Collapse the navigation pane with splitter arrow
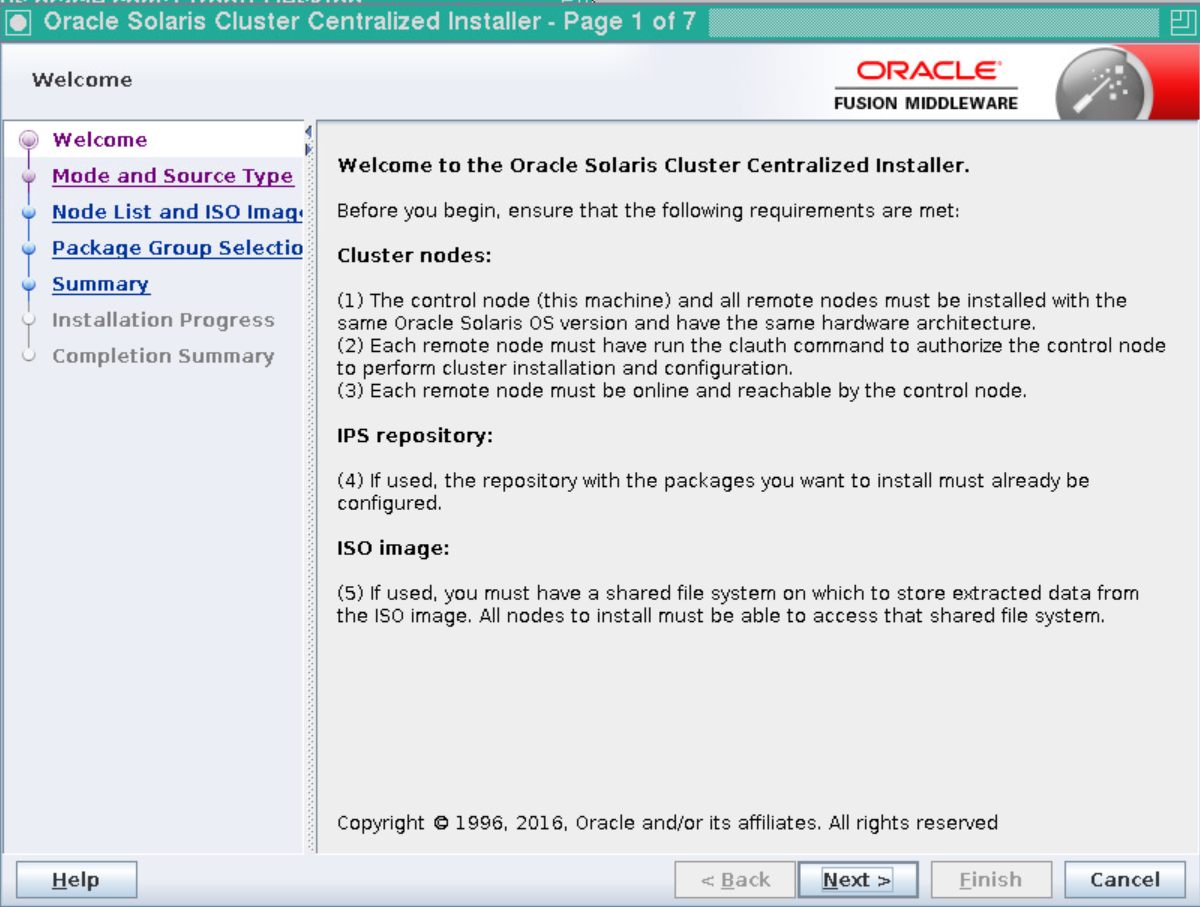 [309, 133]
